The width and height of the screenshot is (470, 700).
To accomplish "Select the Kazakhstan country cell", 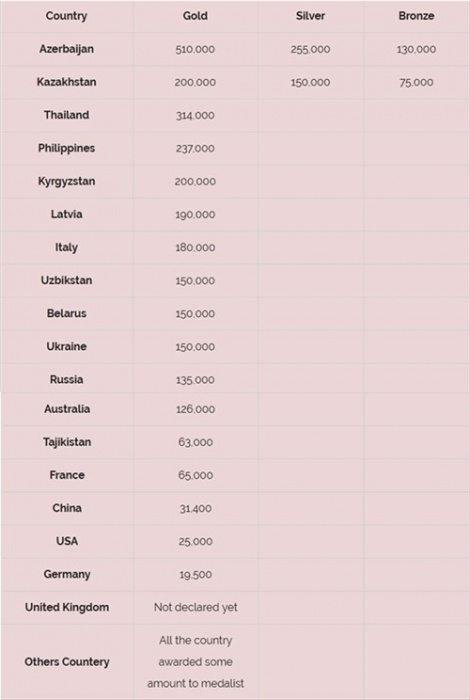I will pos(67,82).
